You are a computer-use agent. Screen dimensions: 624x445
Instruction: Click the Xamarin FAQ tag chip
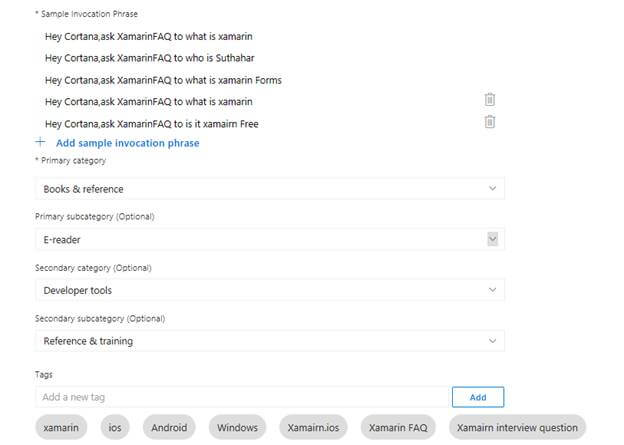point(398,428)
